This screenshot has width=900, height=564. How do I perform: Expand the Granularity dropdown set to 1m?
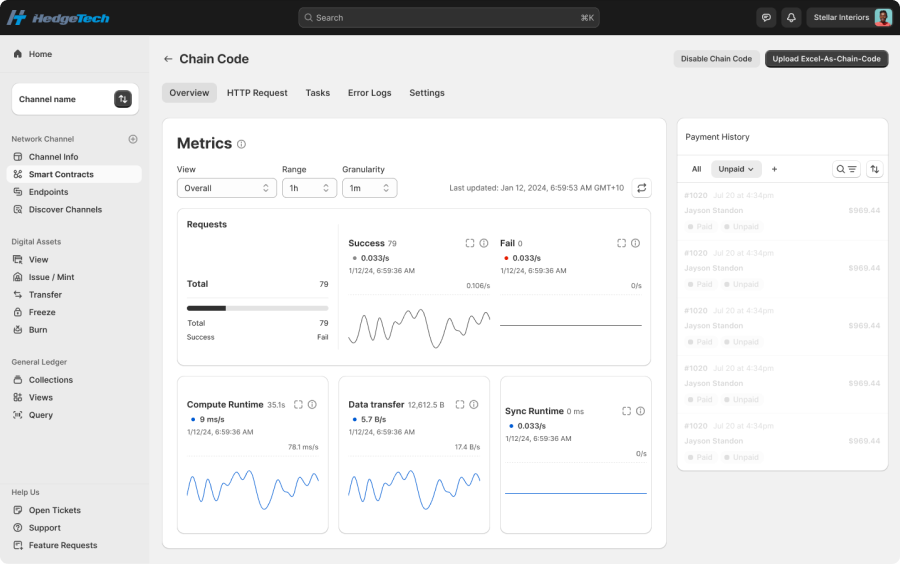pos(369,188)
